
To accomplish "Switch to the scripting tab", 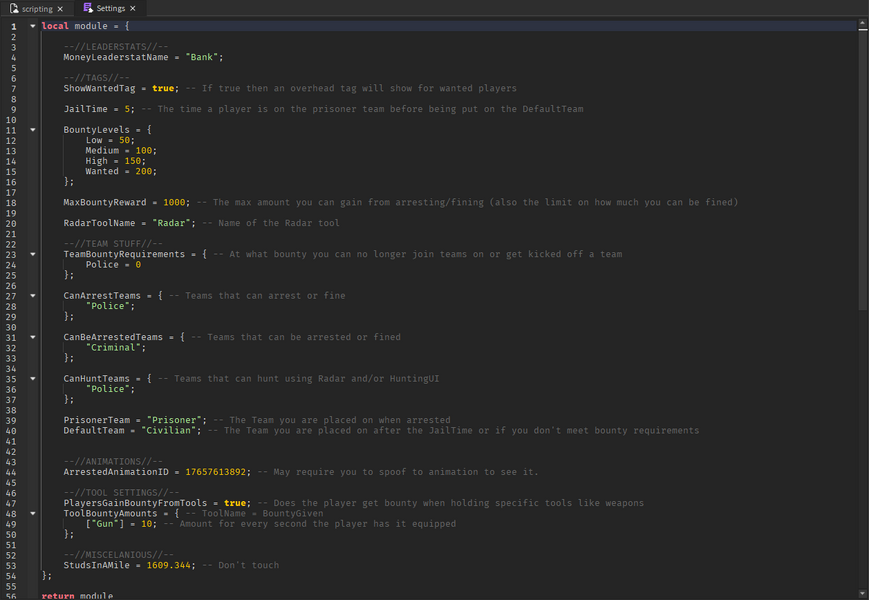I will click(37, 8).
